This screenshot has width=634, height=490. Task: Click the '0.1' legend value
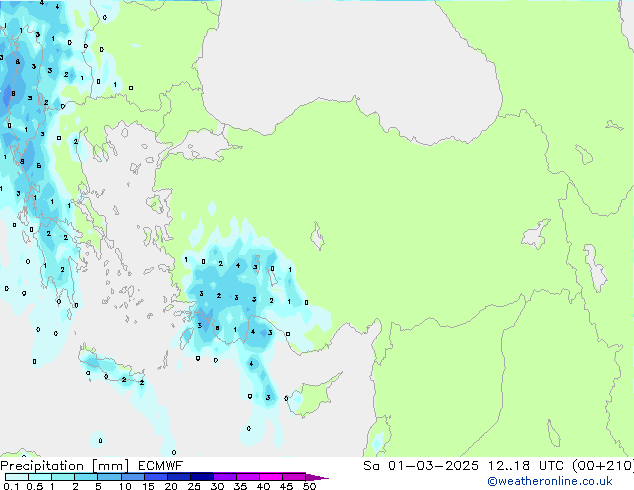click(11, 486)
